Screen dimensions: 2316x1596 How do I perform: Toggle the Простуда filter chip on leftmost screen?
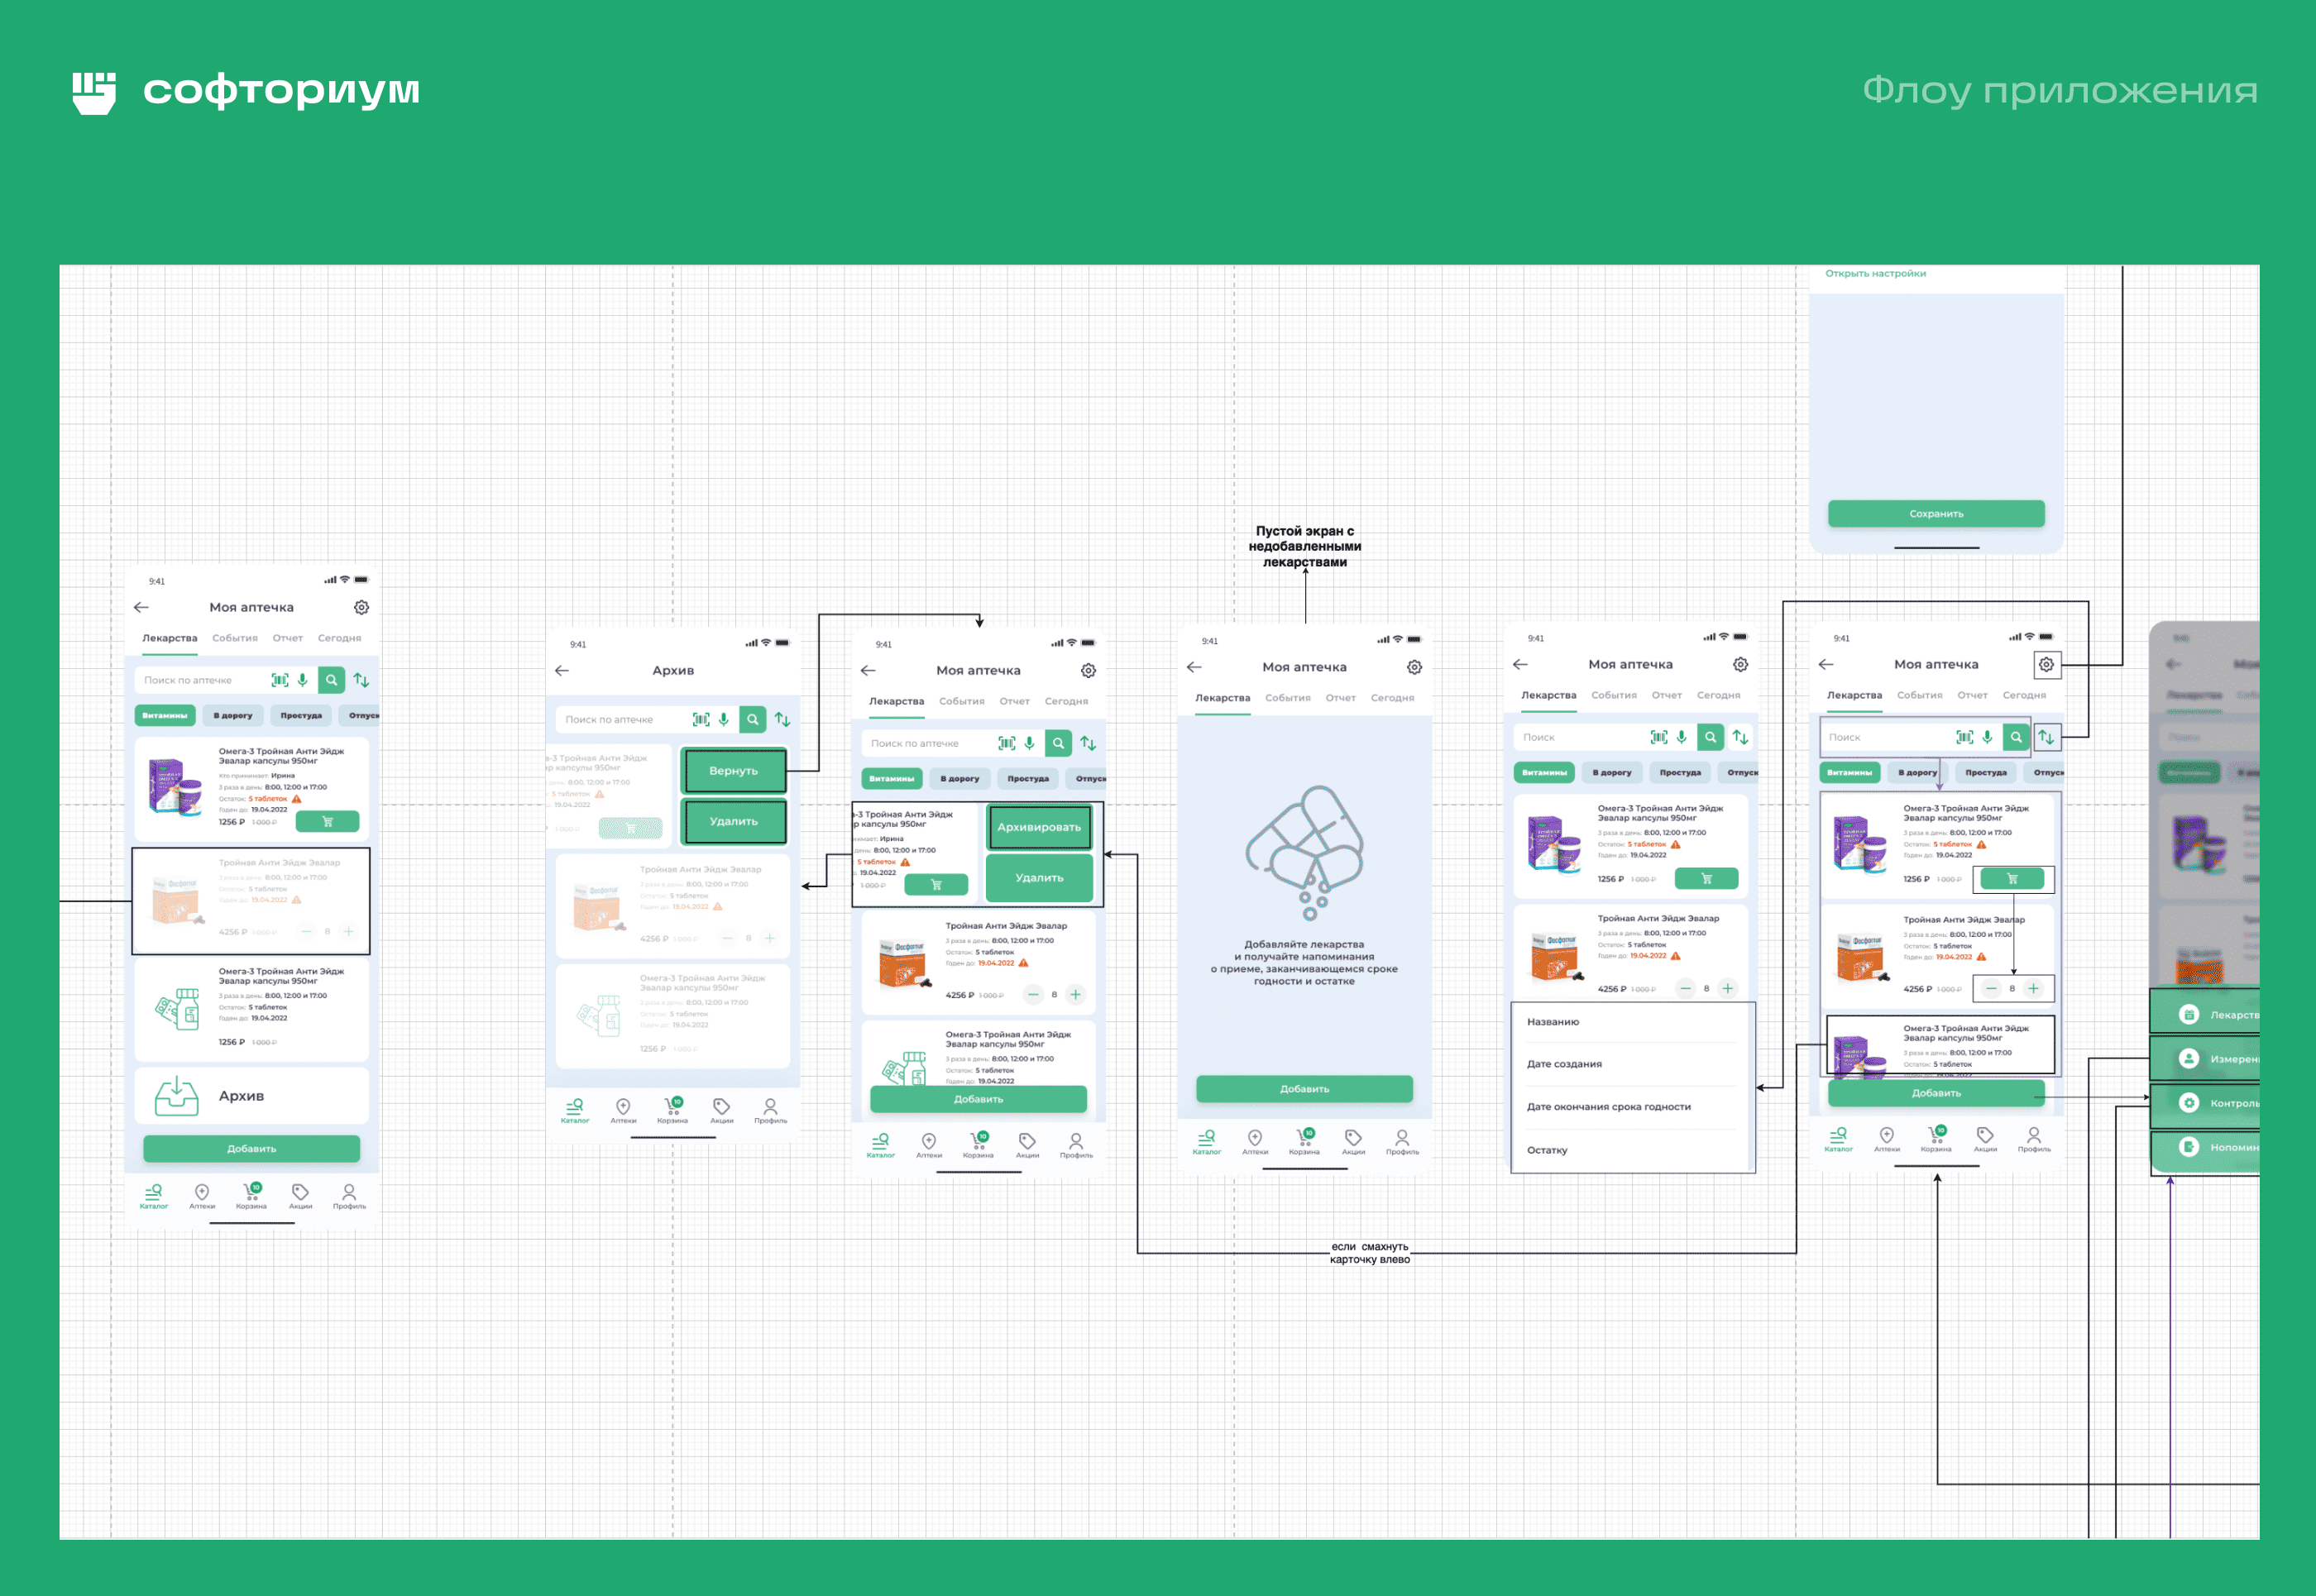click(x=301, y=715)
